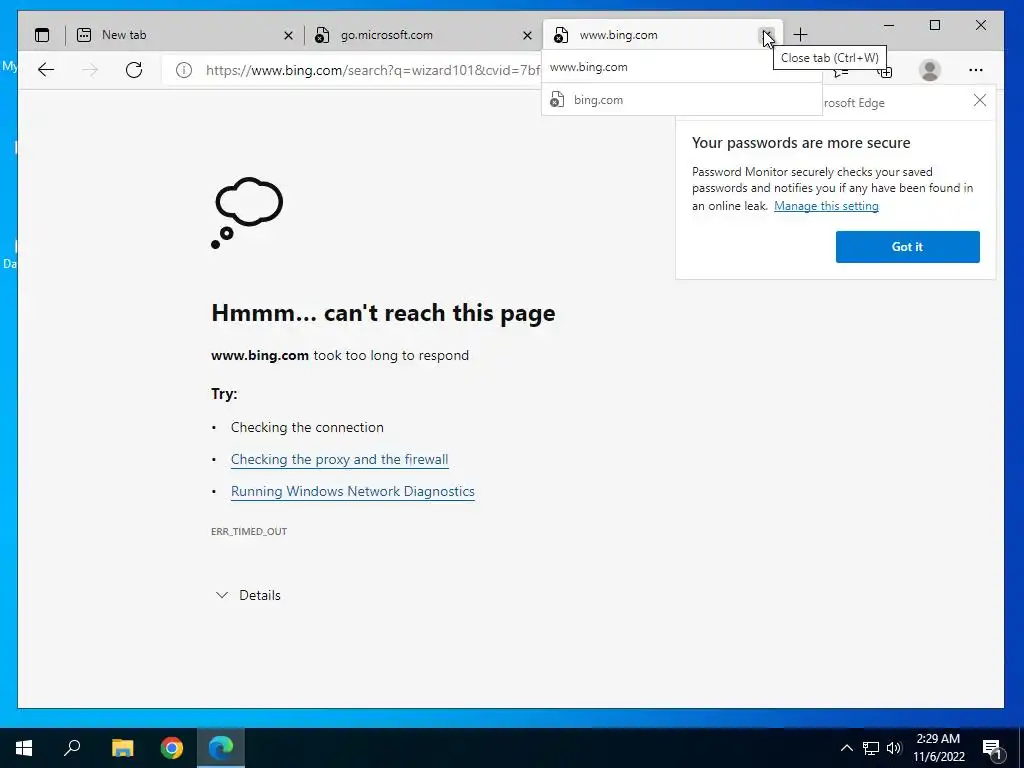
Task: Run Windows Network Diagnostics link
Action: click(353, 491)
